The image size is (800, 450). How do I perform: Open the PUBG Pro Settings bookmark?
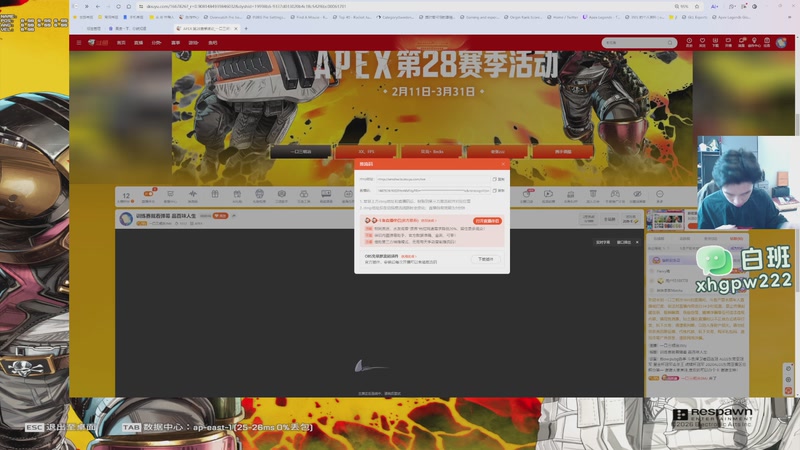pos(266,17)
